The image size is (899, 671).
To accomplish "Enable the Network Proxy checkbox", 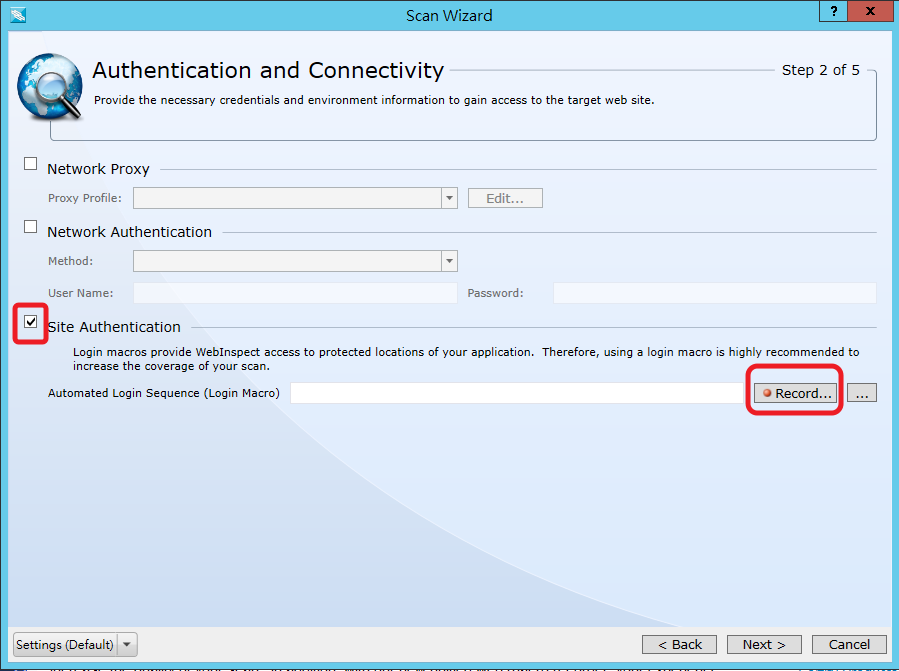I will point(30,162).
